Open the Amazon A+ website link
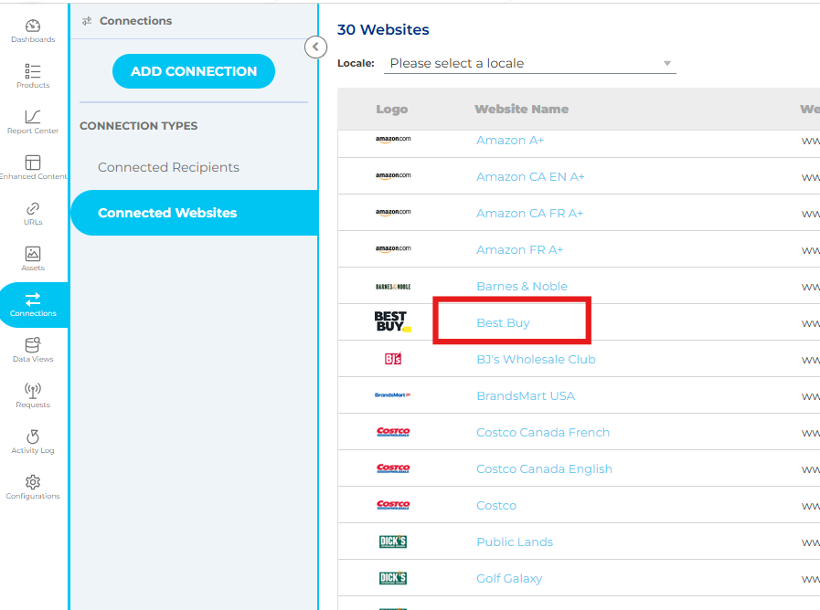This screenshot has height=610, width=820. [510, 140]
